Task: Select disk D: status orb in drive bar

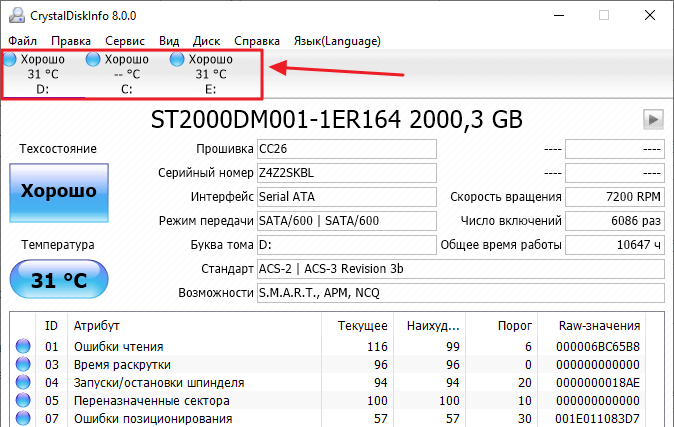Action: [10, 60]
